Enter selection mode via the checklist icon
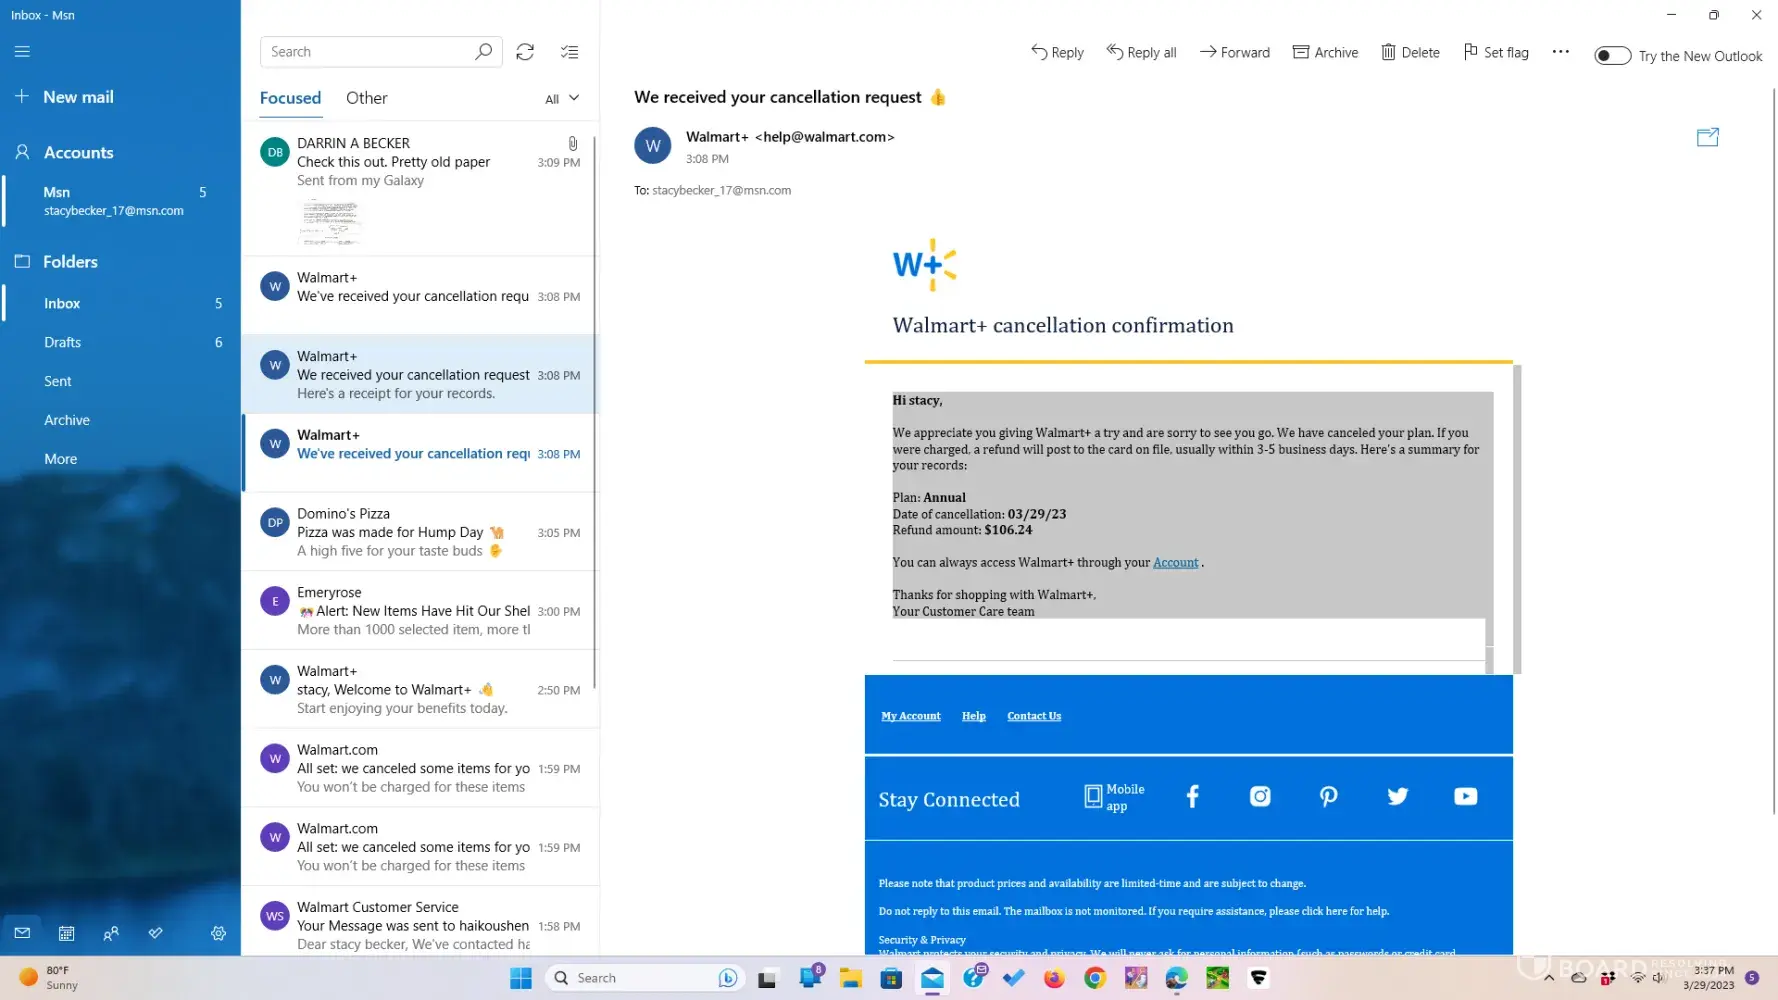Screen dimensions: 1778x1000 click(x=569, y=52)
